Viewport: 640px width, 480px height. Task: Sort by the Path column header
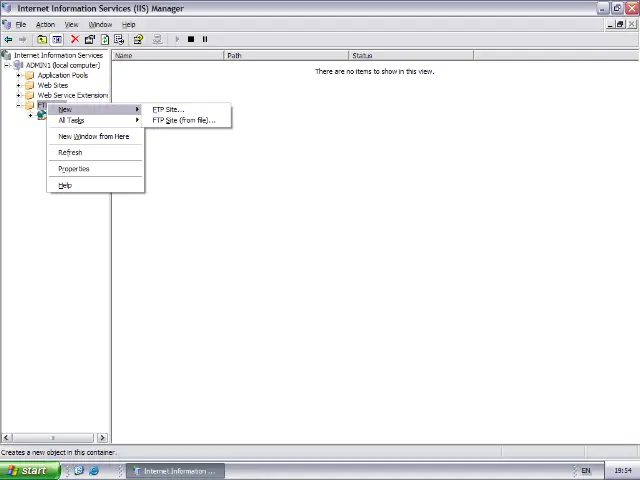[286, 55]
